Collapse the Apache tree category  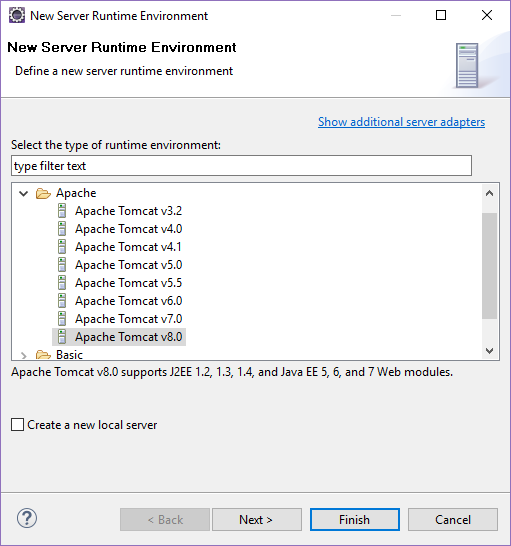(x=24, y=193)
